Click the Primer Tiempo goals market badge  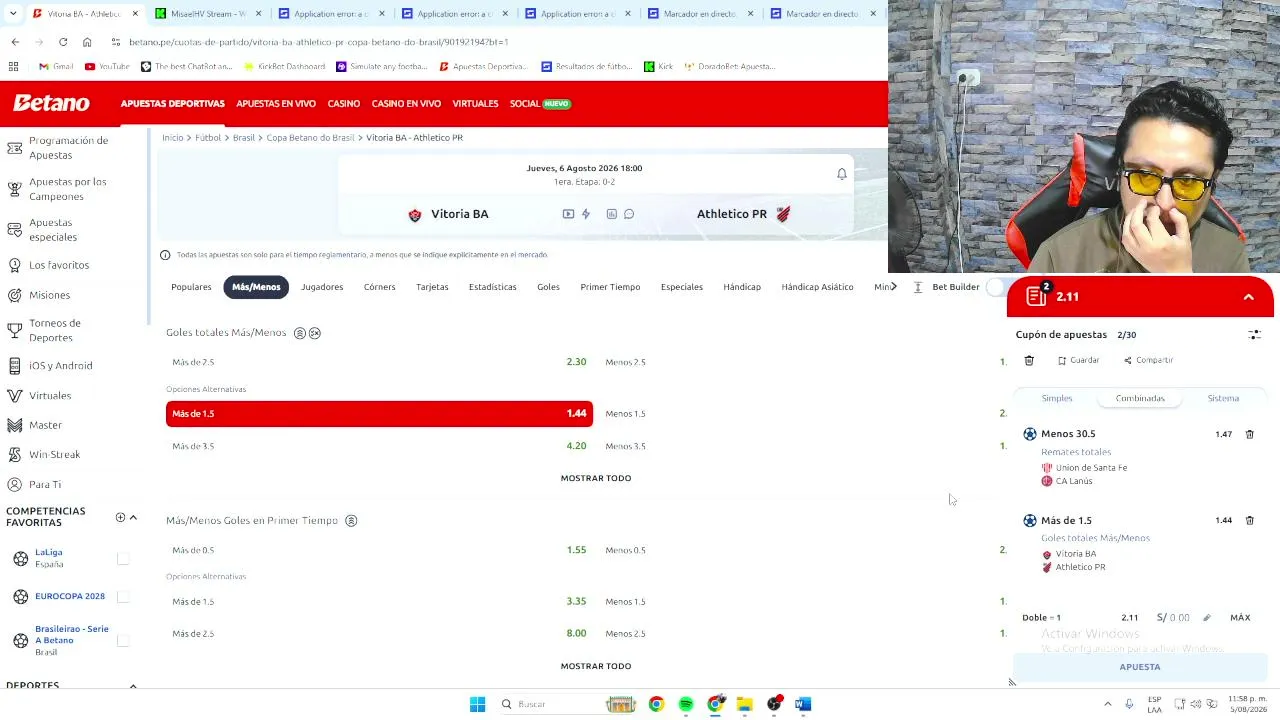tap(351, 521)
